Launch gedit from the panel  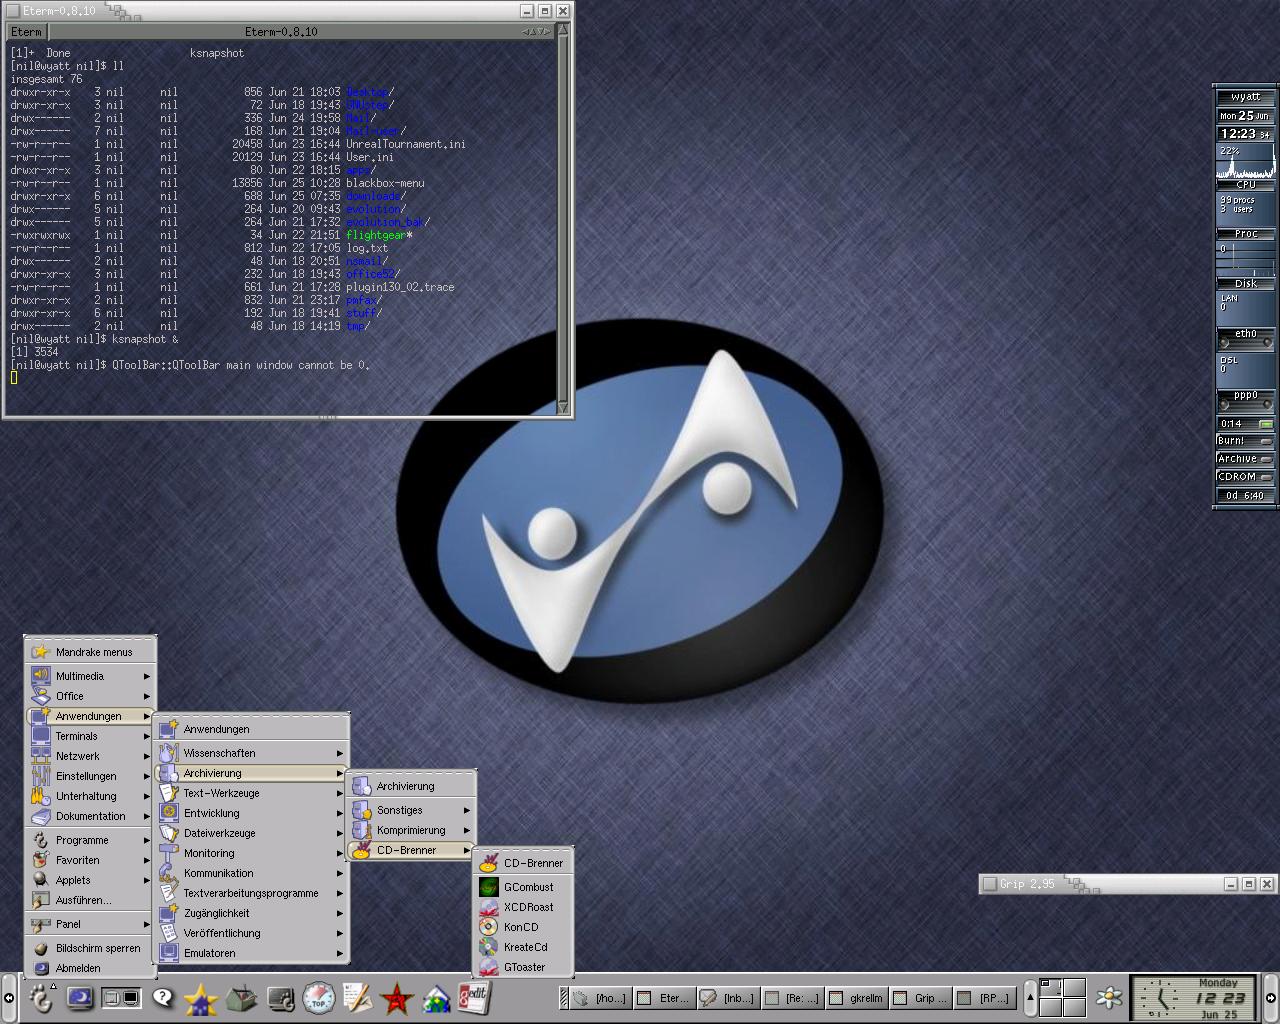[474, 997]
